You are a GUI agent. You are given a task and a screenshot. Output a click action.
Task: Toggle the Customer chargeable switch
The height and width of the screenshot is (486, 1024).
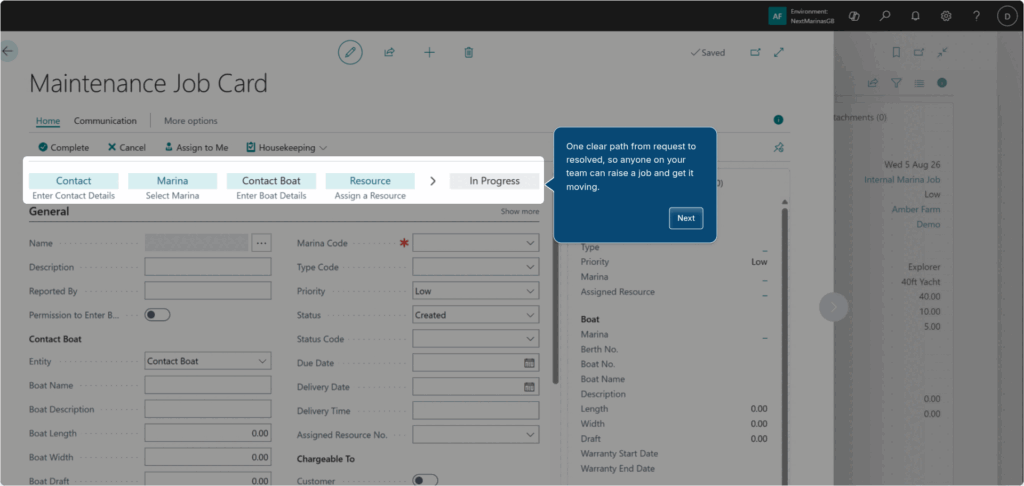[425, 481]
